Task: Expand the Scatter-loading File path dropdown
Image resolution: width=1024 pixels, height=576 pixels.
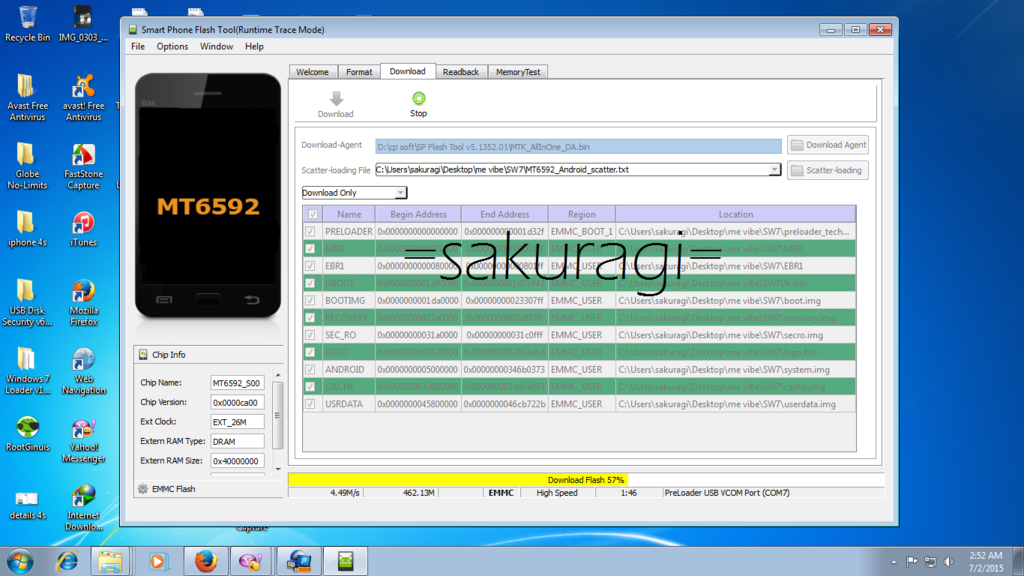Action: (774, 170)
